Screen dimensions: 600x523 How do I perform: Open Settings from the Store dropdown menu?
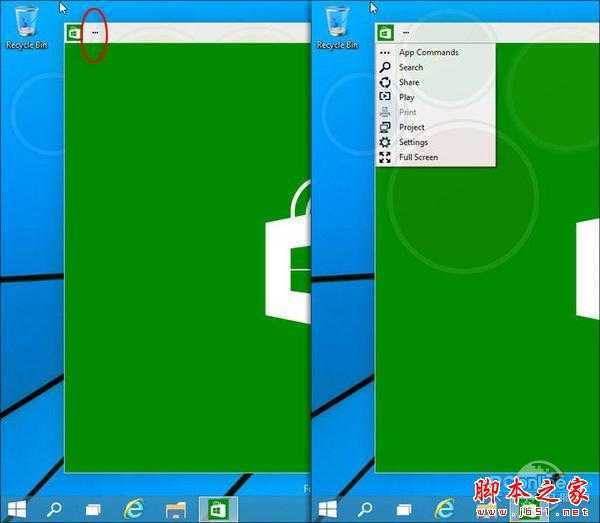pyautogui.click(x=436, y=142)
